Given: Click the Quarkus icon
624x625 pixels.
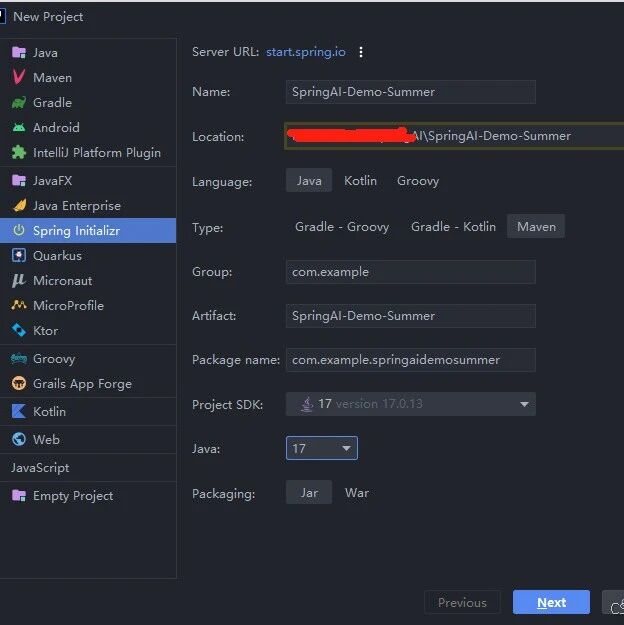Looking at the screenshot, I should pyautogui.click(x=19, y=256).
